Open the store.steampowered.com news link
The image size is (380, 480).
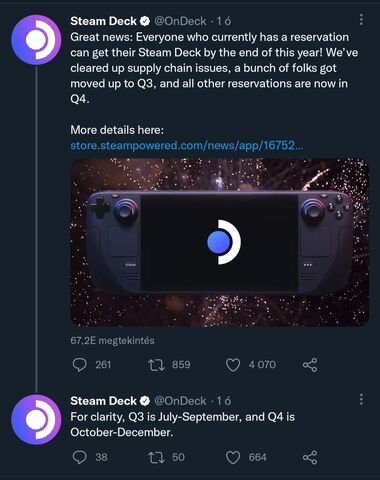click(187, 146)
